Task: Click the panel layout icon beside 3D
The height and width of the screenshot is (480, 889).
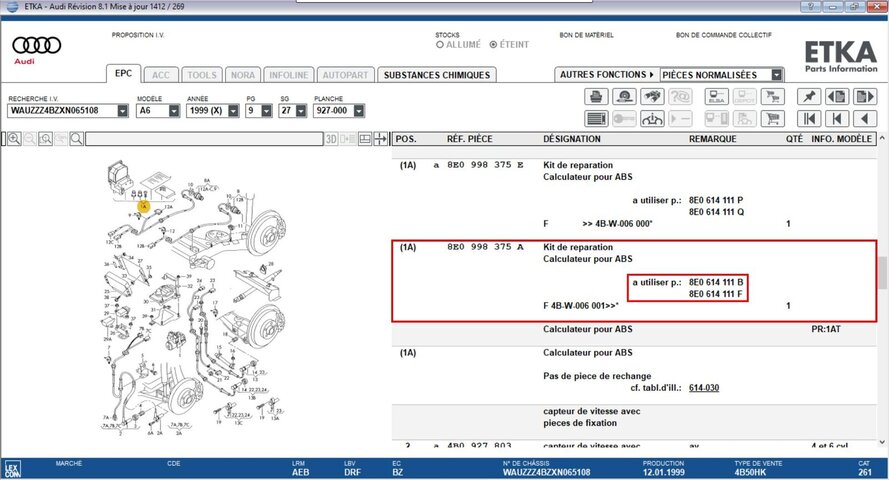Action: 365,139
